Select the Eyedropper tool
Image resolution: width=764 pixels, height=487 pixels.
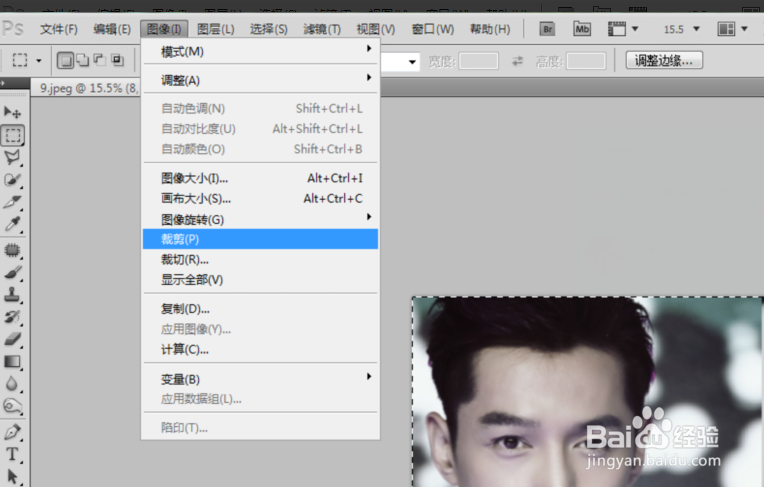coord(12,224)
